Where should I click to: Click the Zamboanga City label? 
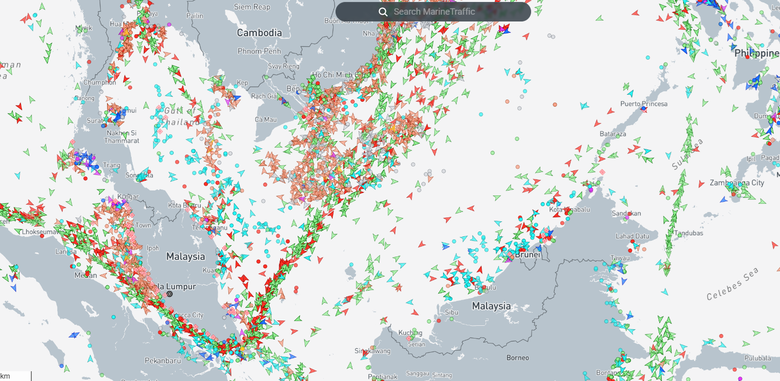[737, 183]
